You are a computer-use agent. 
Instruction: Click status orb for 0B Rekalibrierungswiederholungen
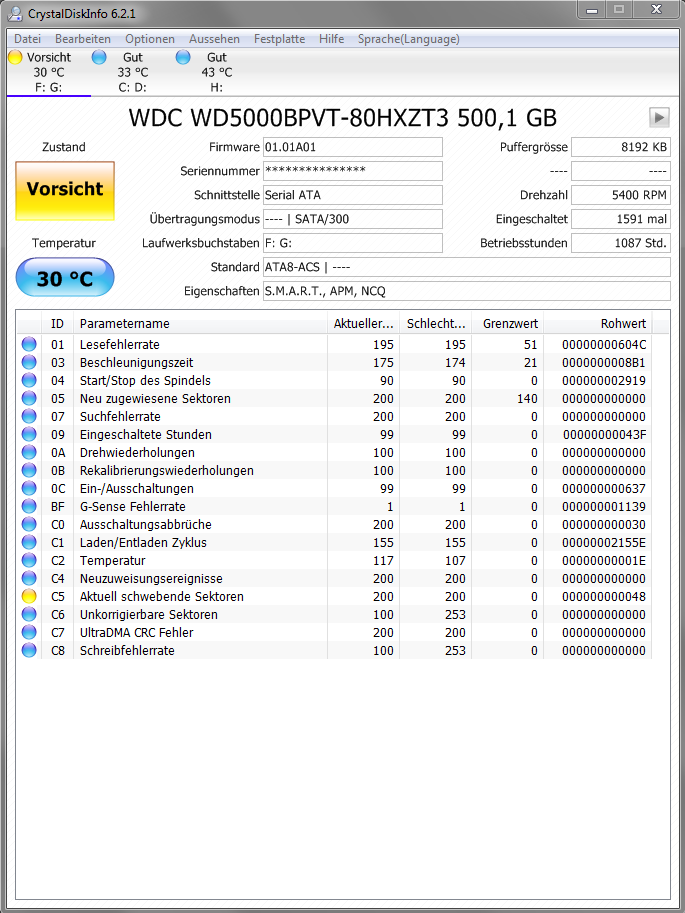click(29, 470)
